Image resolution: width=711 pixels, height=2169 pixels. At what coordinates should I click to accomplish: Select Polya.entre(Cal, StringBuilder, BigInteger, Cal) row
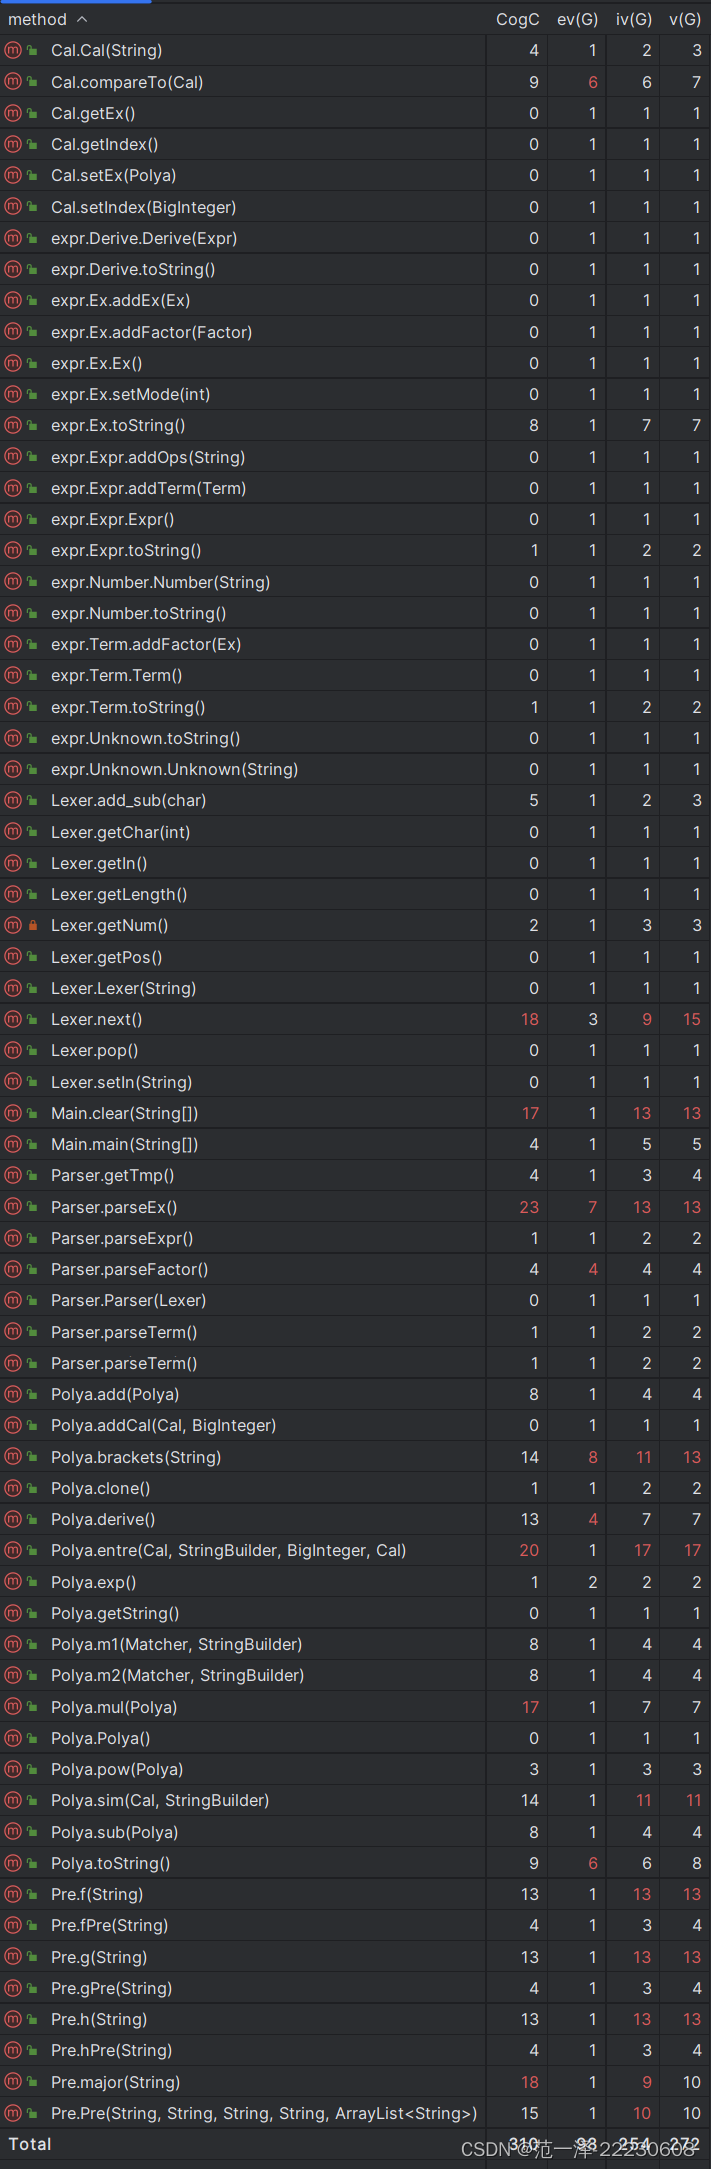355,1550
